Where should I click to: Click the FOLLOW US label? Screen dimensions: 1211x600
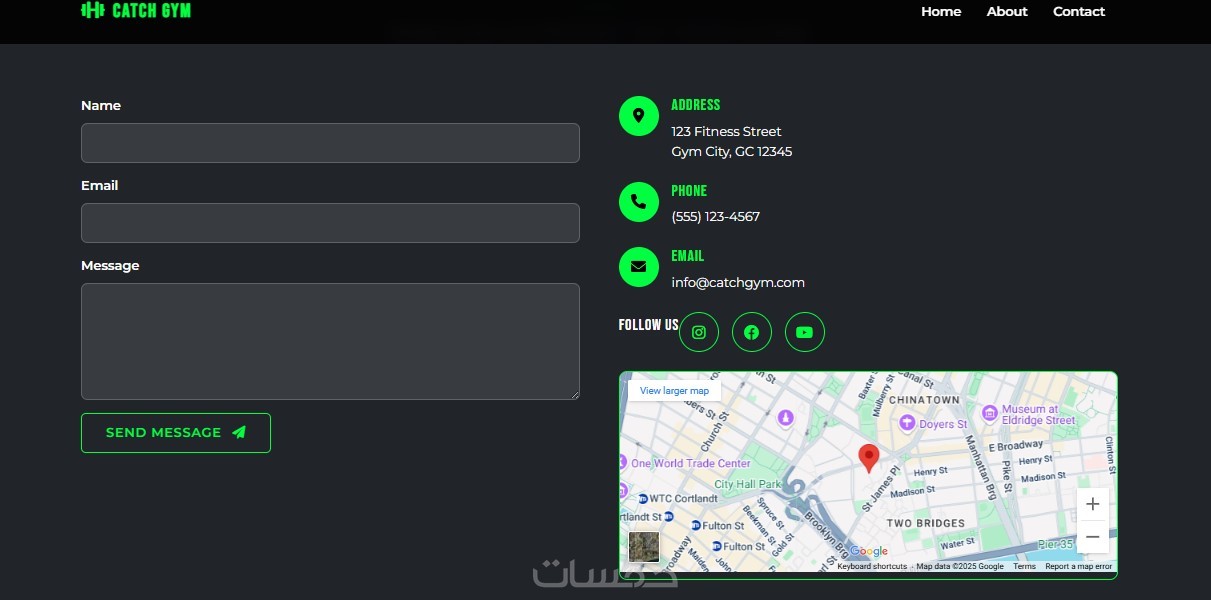[648, 325]
